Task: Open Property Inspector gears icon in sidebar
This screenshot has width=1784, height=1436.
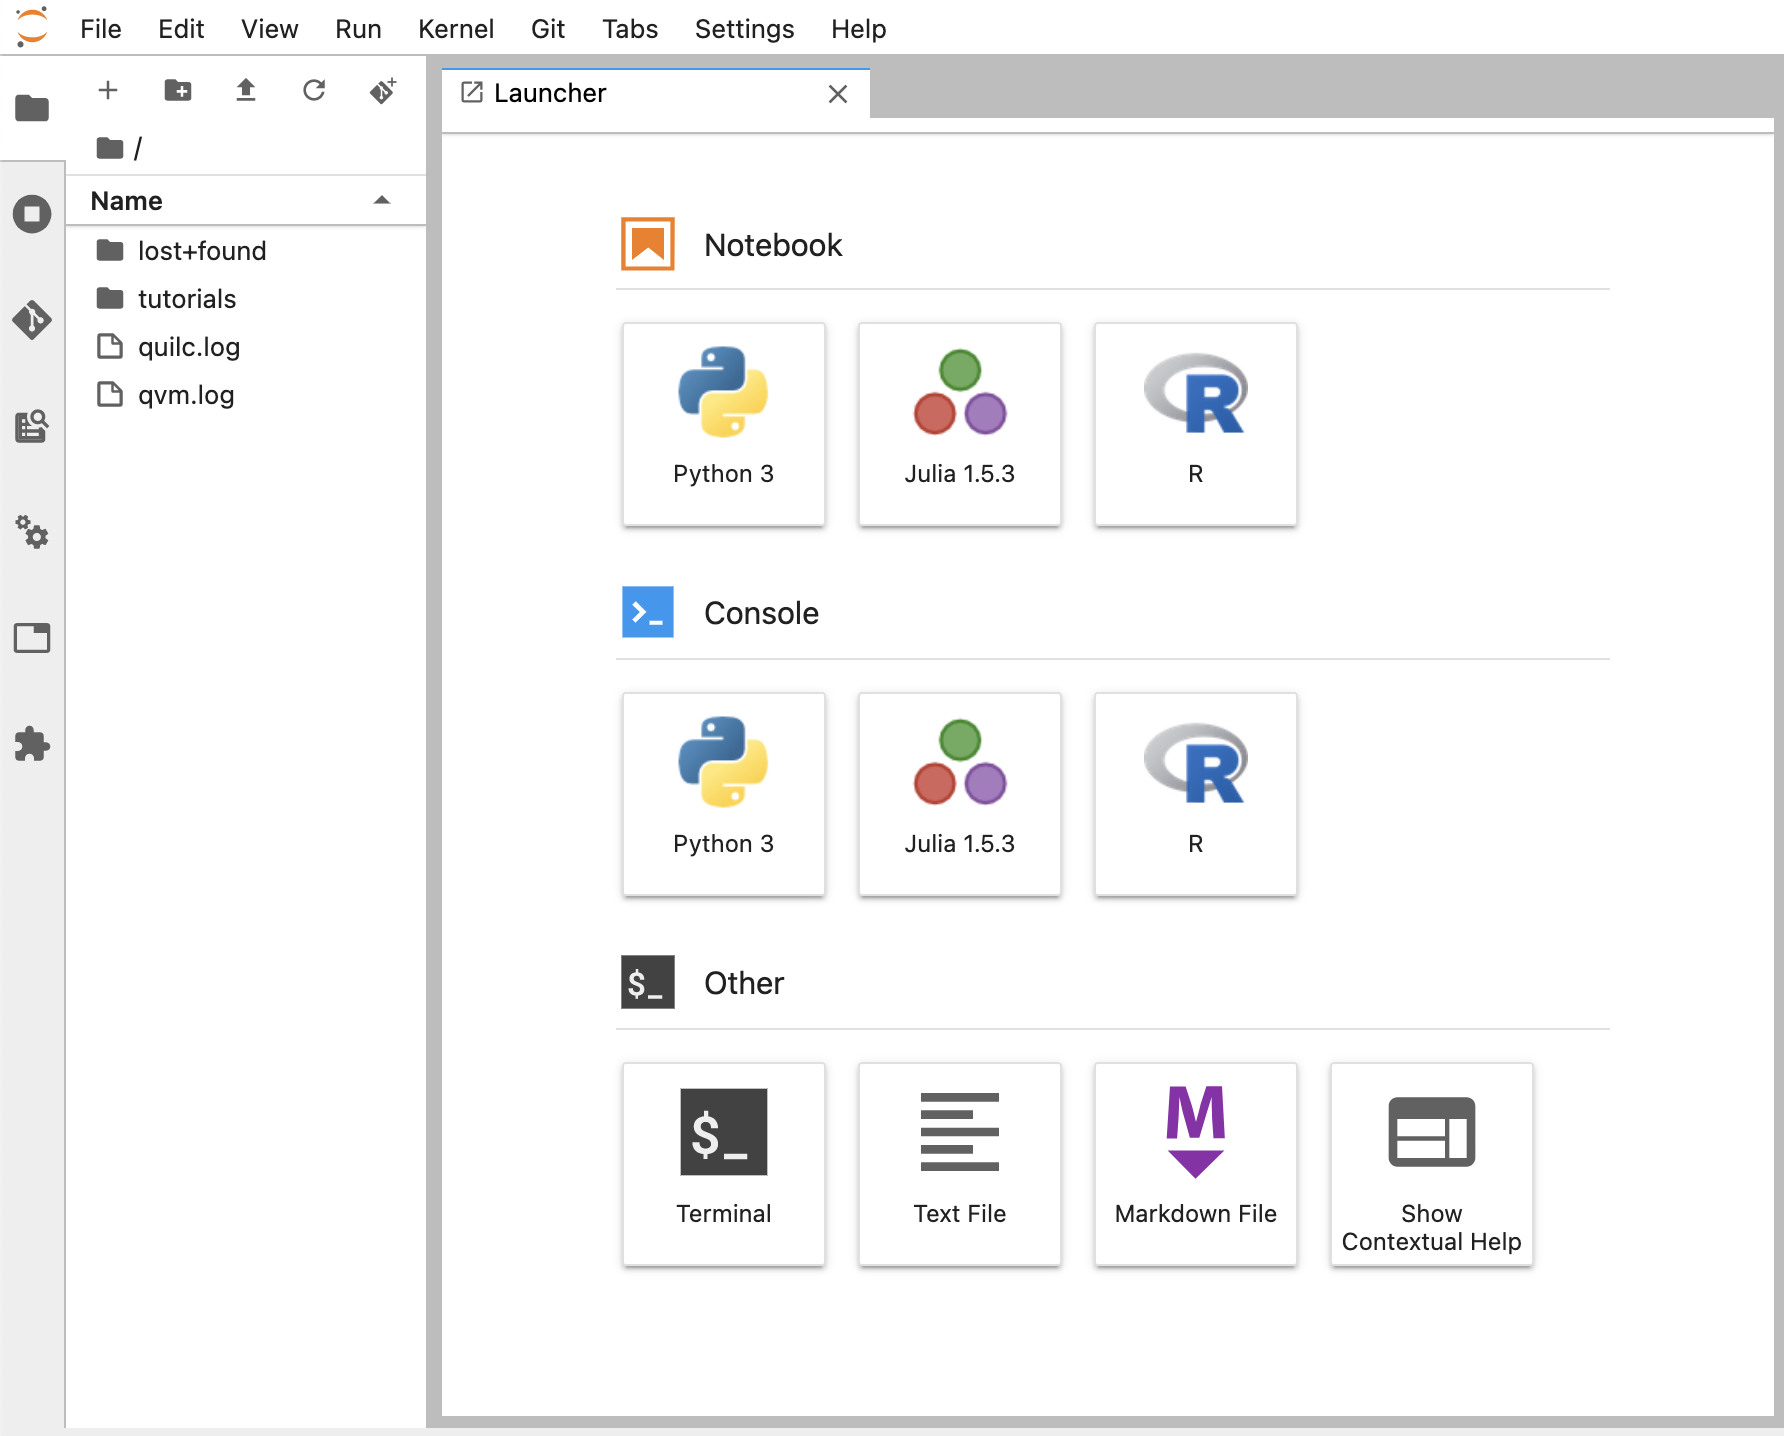Action: tap(32, 532)
